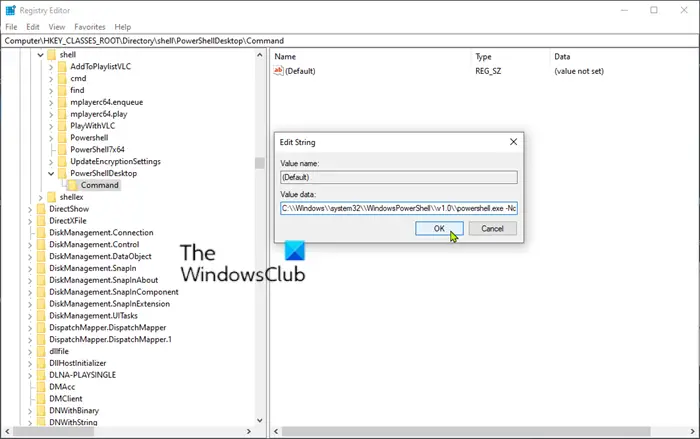Click the Value data input field
This screenshot has height=439, width=700.
coord(399,208)
